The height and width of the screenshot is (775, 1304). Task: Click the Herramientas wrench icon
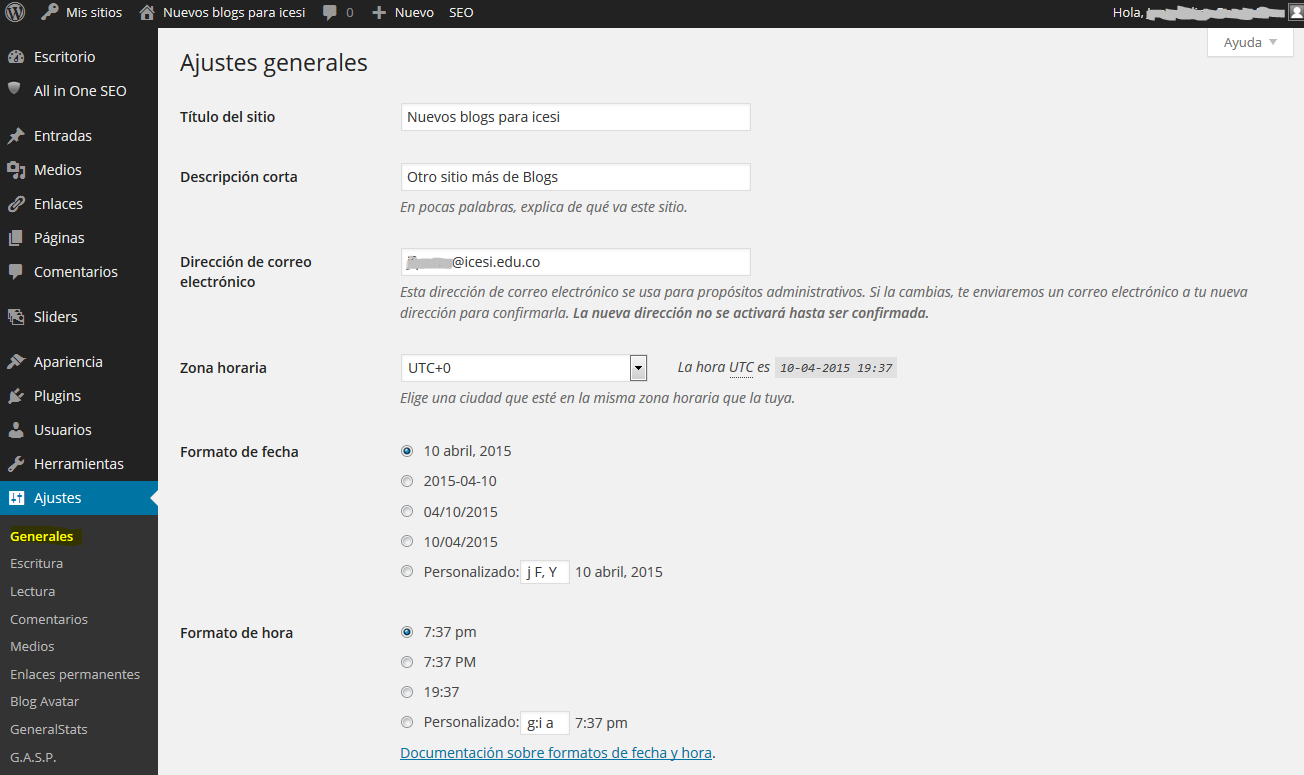coord(15,464)
